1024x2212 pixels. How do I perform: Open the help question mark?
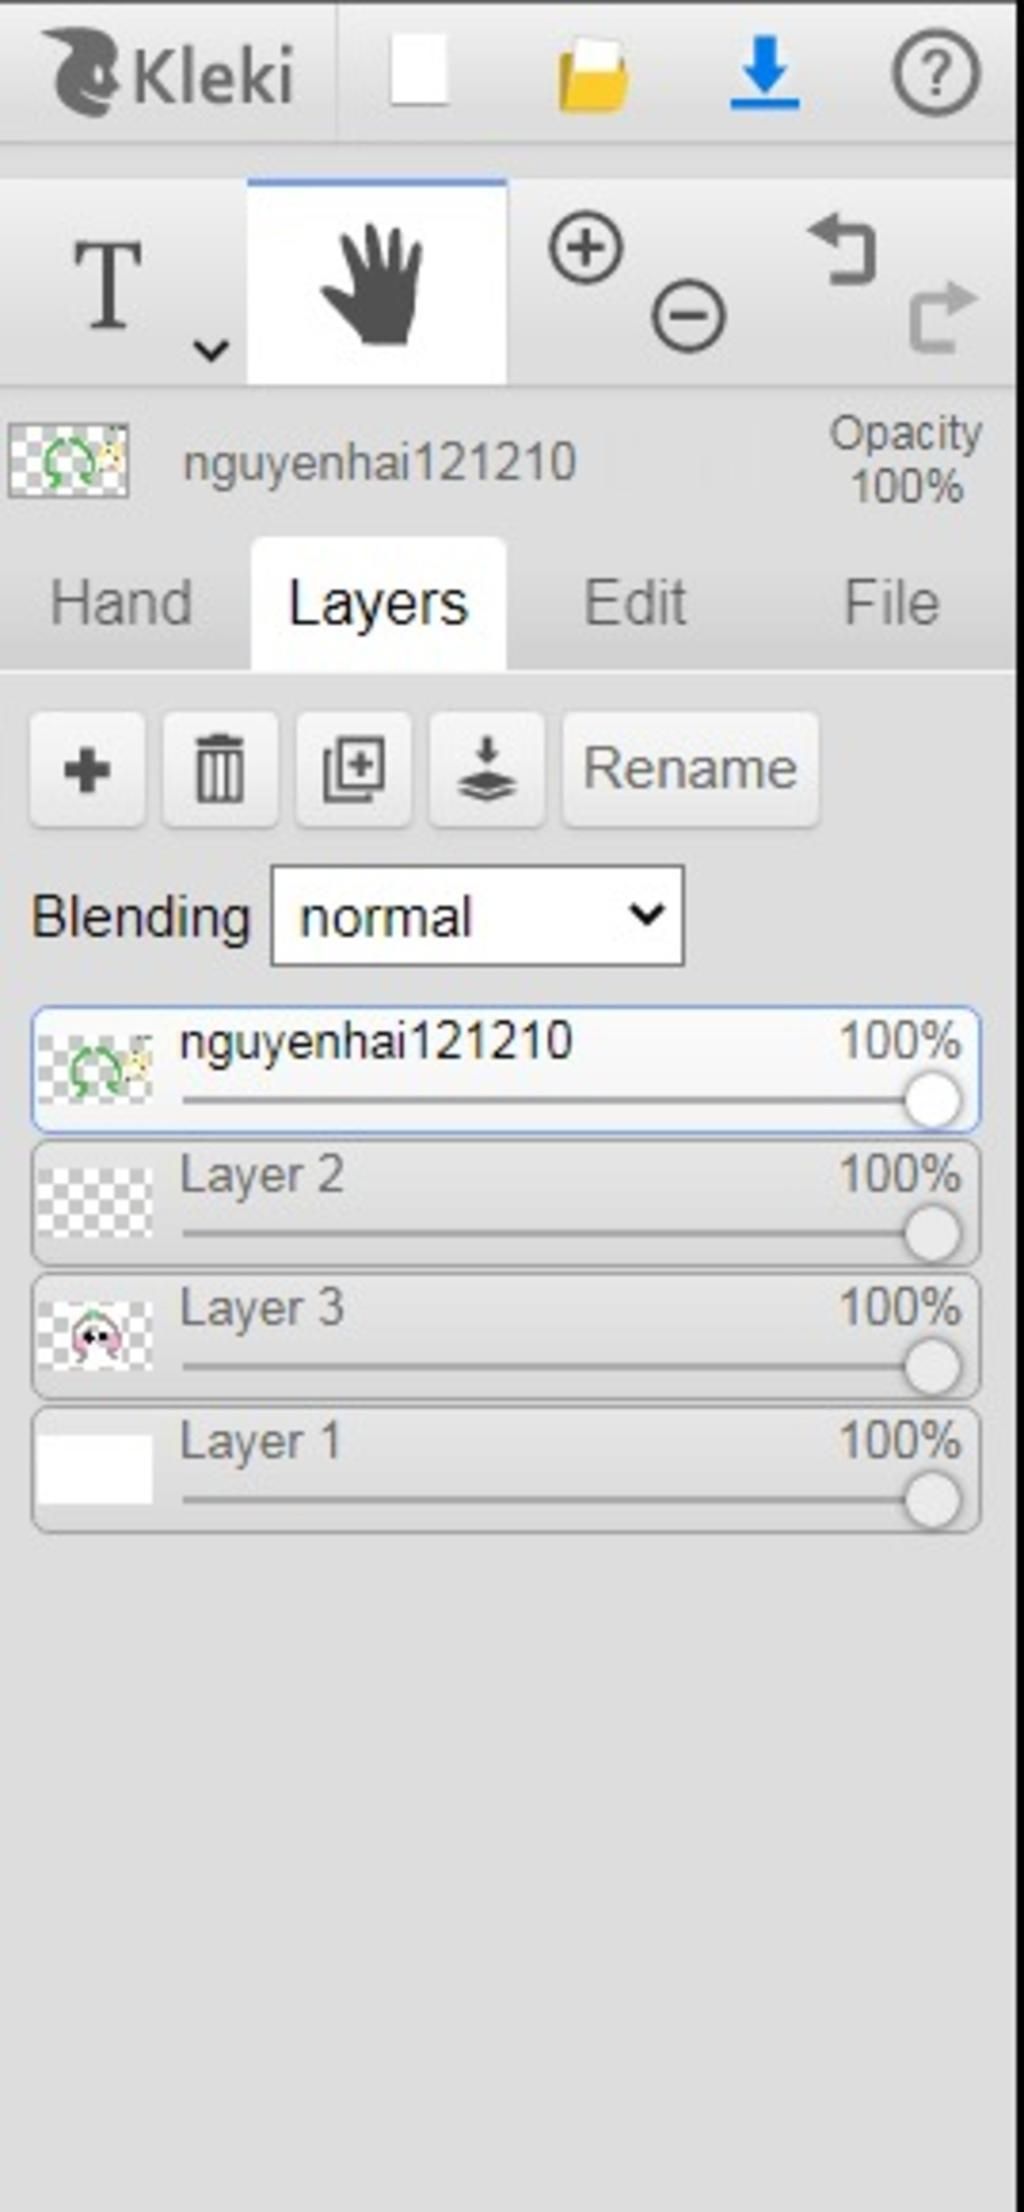pos(935,72)
